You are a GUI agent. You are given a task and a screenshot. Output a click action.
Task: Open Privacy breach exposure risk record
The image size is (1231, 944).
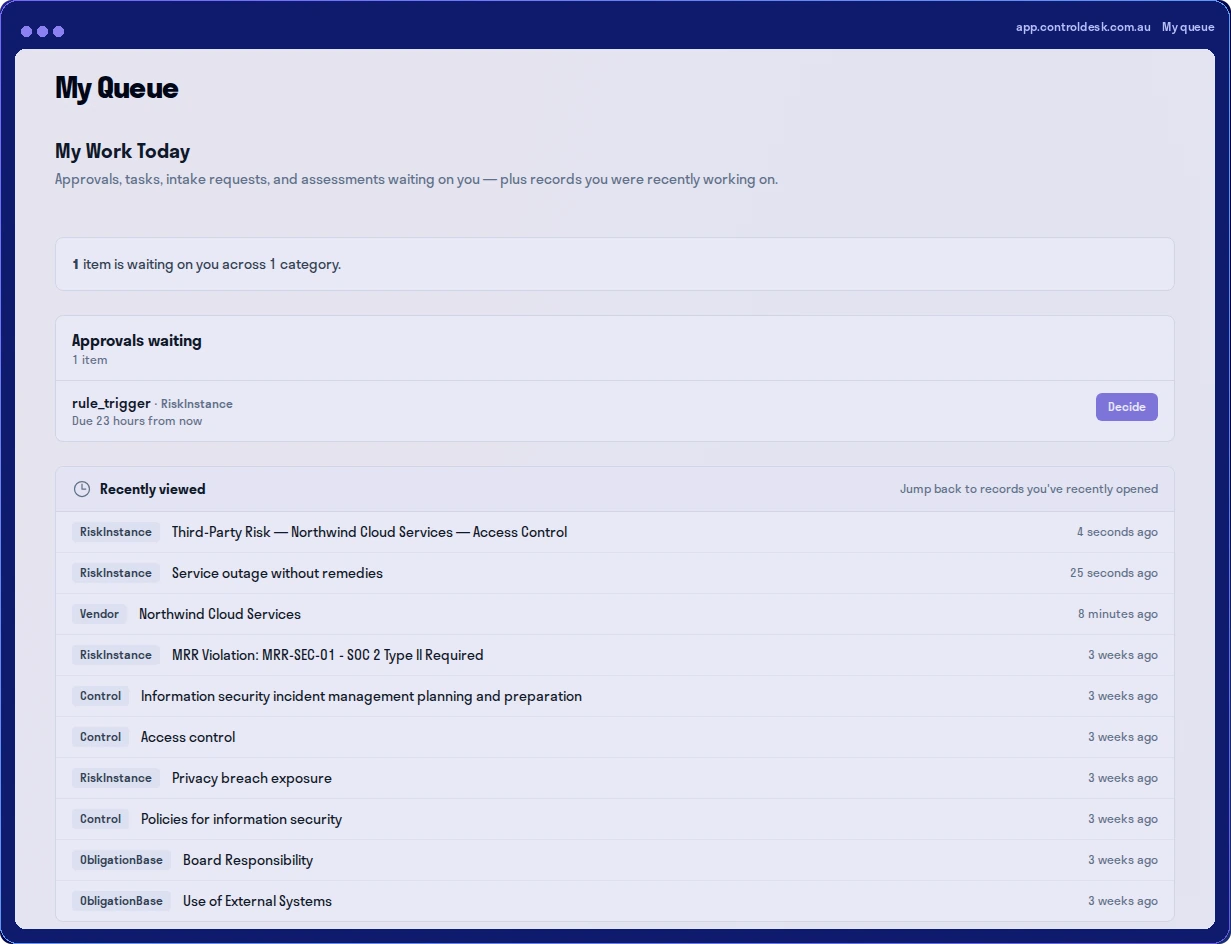[614, 778]
